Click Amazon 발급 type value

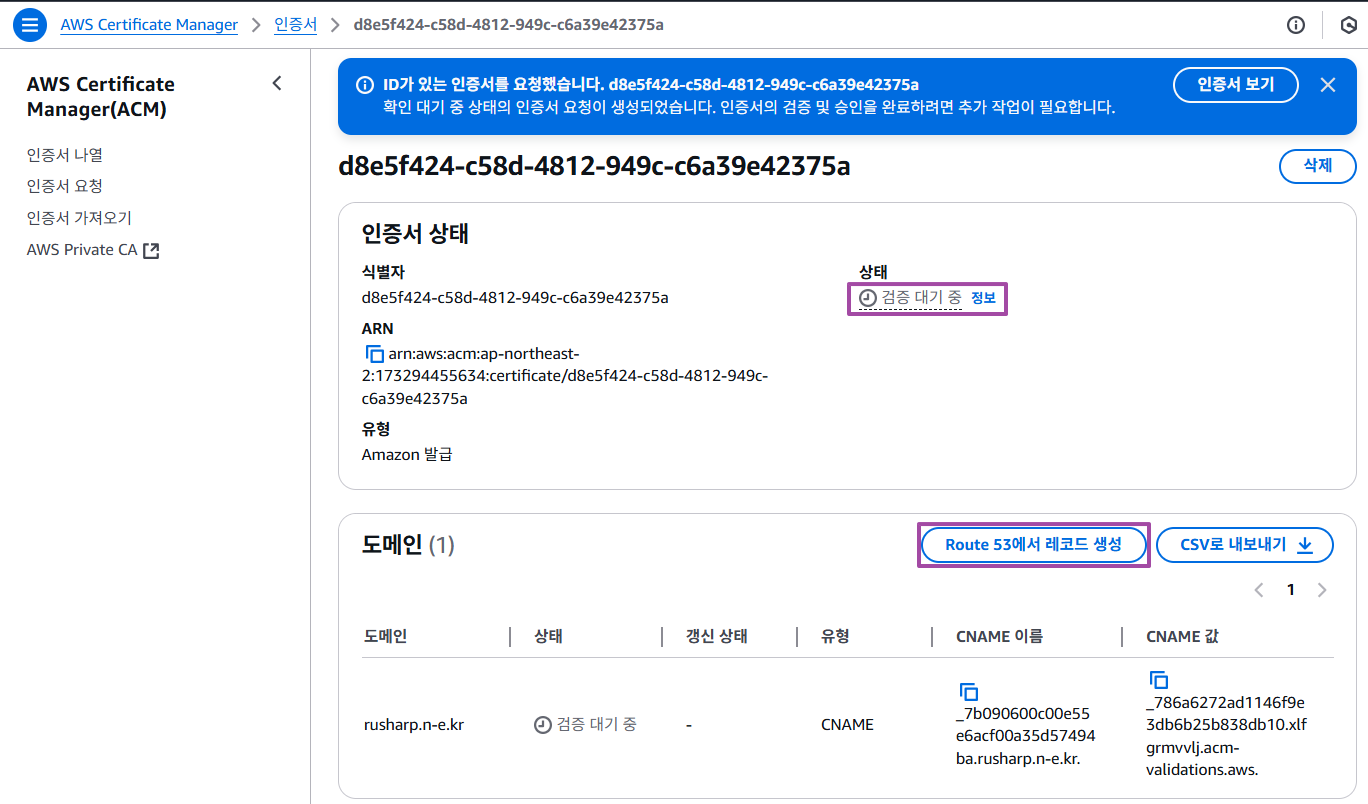pos(407,455)
